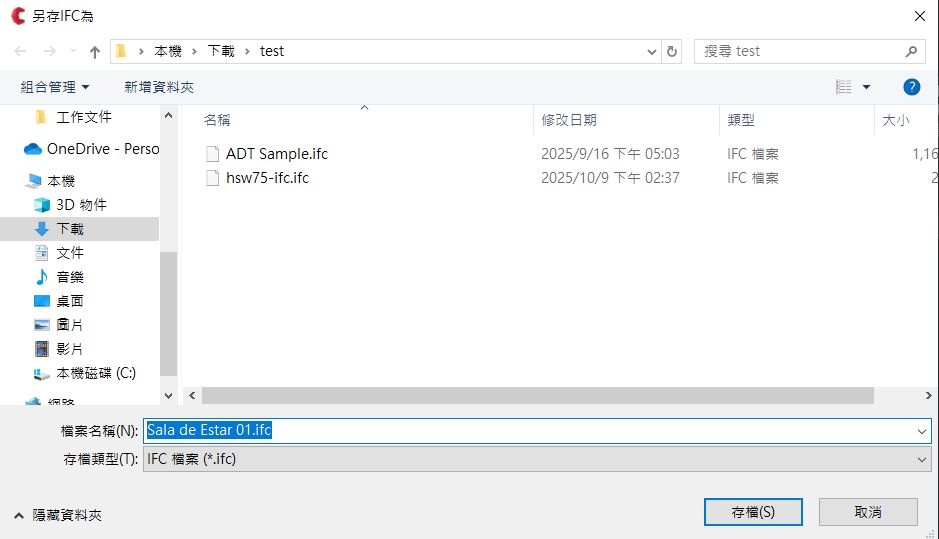Select OneDrive - Personal in sidebar
Image resolution: width=939 pixels, height=539 pixels.
pos(103,149)
